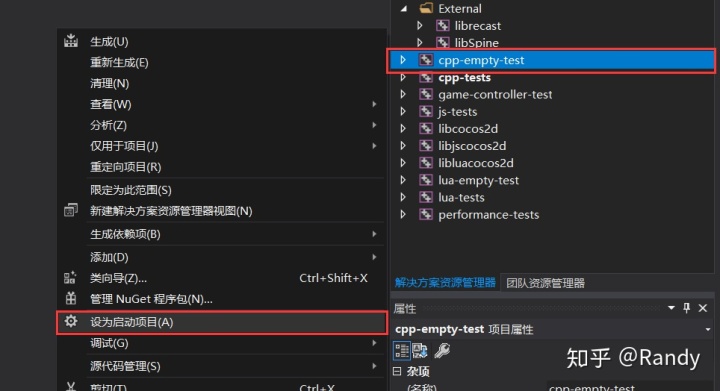
Task: Choose 新建解决方案资源管理器视图(N)
Action: click(x=221, y=211)
